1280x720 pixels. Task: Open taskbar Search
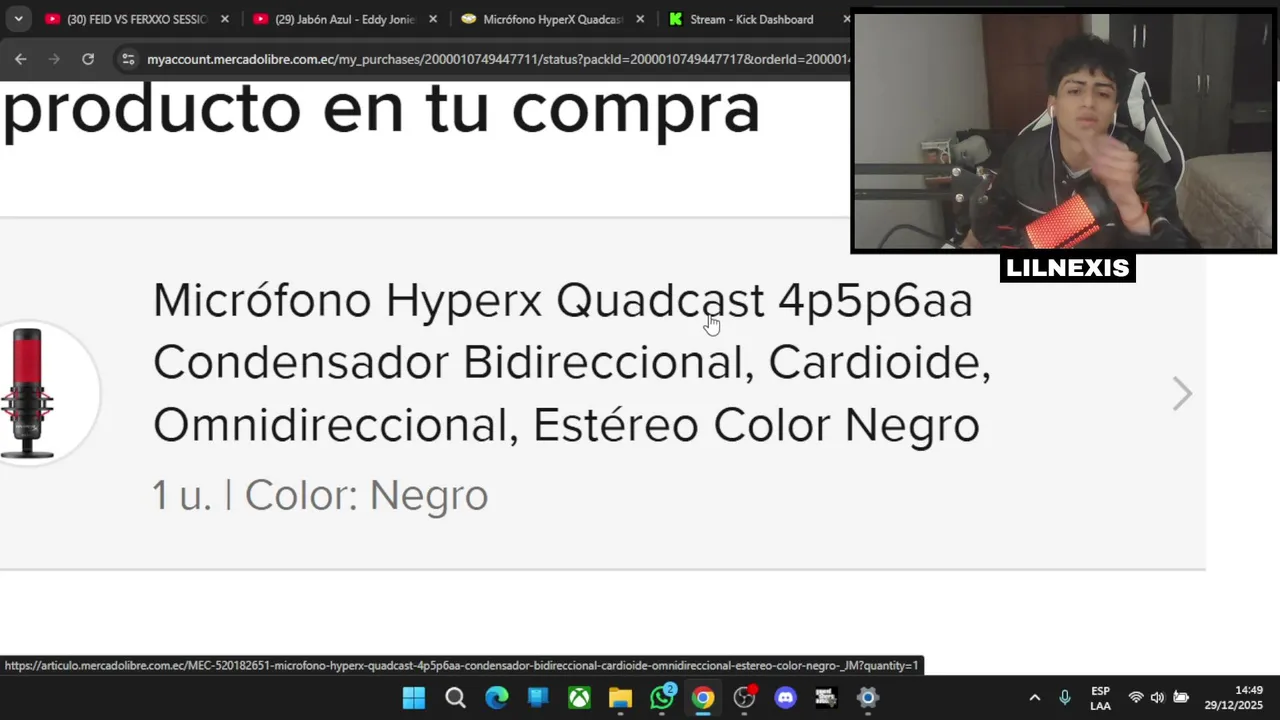(x=455, y=698)
